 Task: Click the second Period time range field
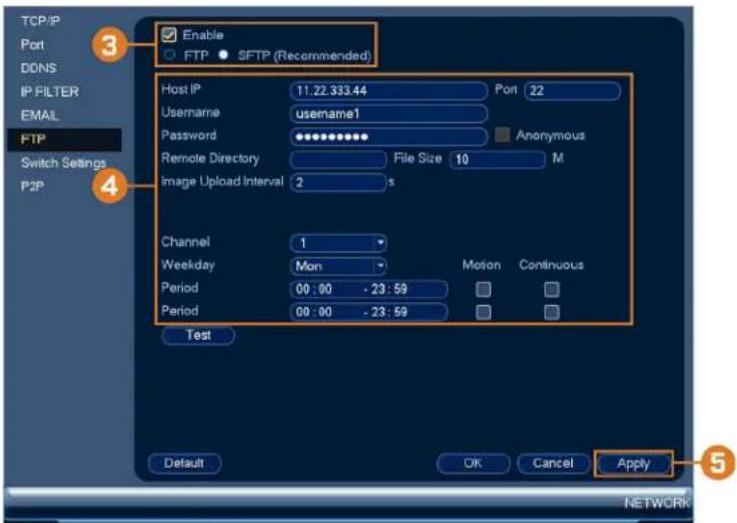[369, 312]
